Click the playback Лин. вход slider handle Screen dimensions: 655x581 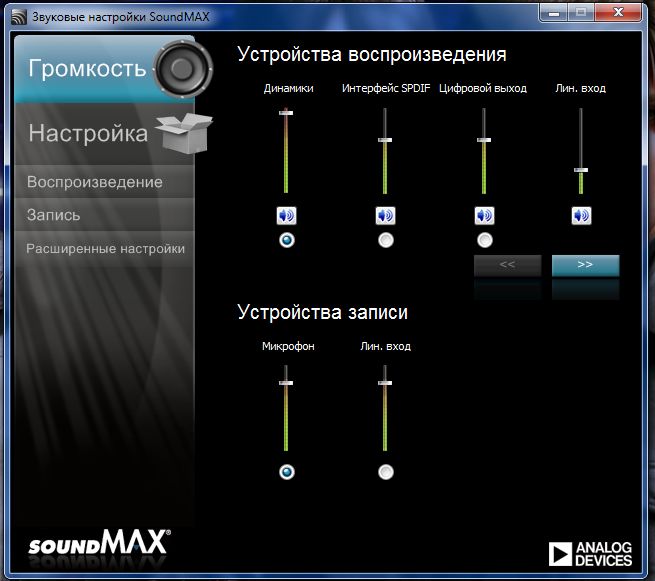point(581,170)
